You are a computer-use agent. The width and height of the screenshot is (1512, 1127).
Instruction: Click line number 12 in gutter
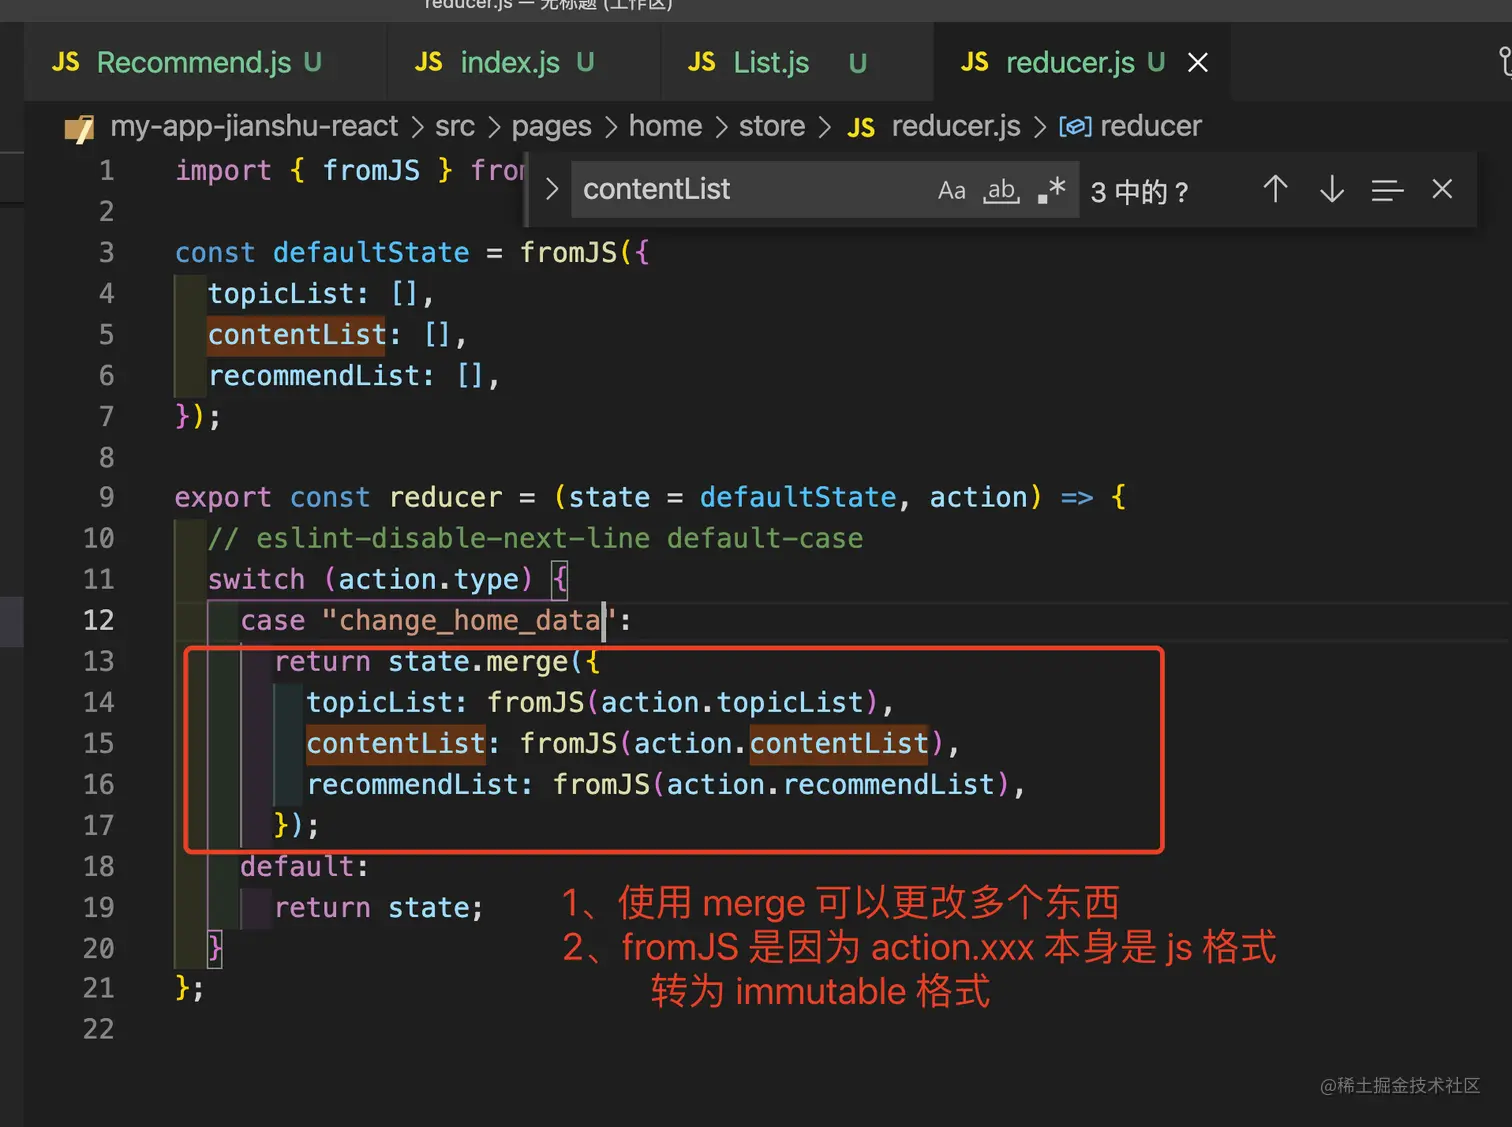(98, 620)
